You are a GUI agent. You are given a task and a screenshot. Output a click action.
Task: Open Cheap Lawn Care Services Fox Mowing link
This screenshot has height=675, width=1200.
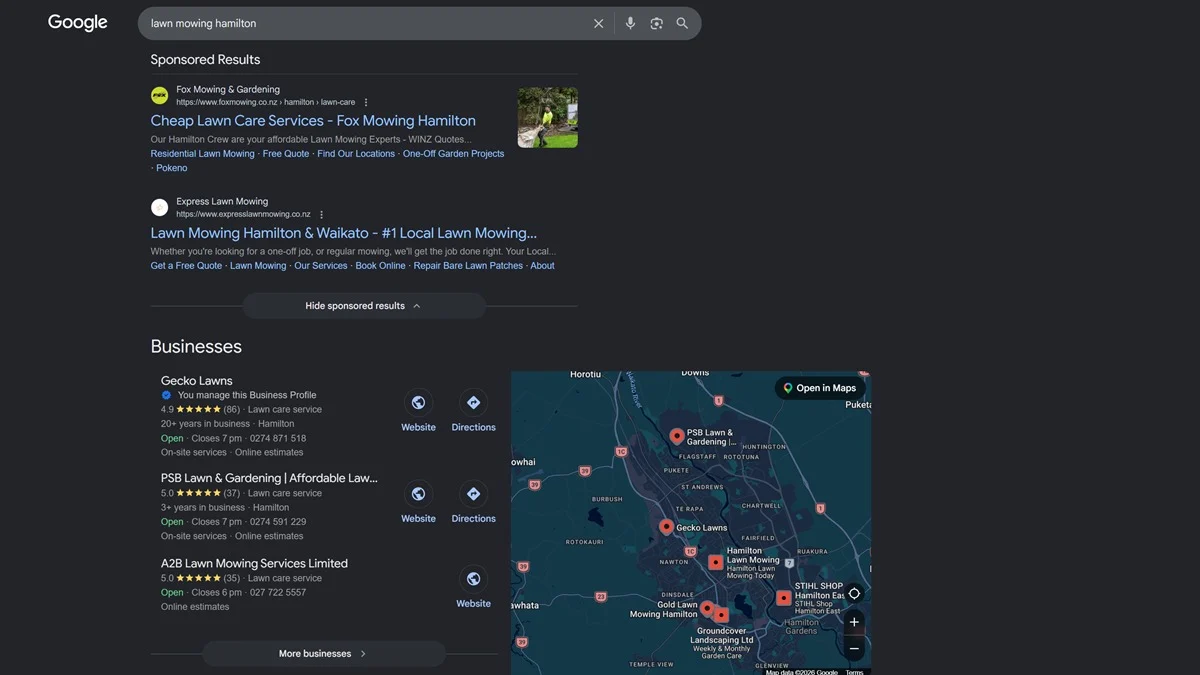pyautogui.click(x=313, y=121)
